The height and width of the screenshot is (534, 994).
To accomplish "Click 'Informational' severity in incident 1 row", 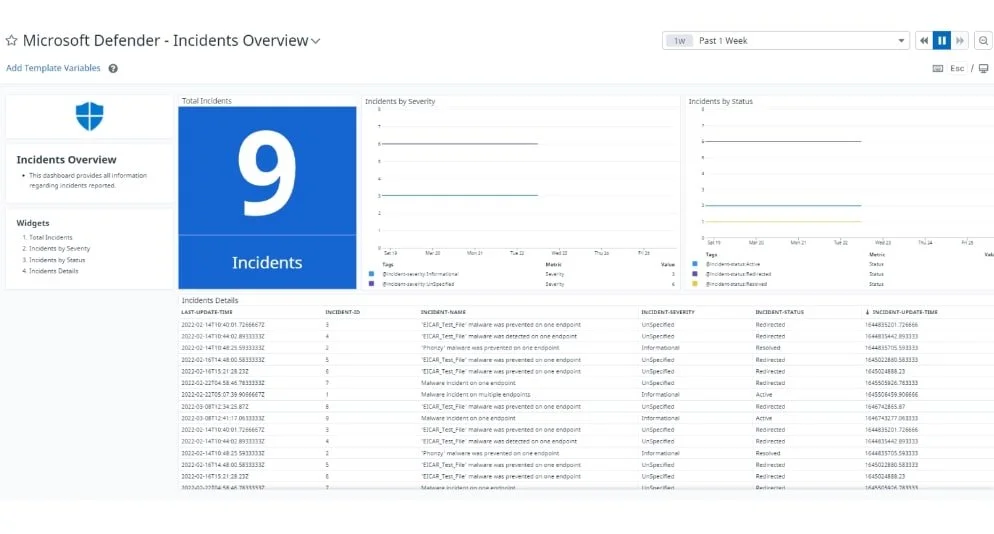I will pyautogui.click(x=660, y=394).
